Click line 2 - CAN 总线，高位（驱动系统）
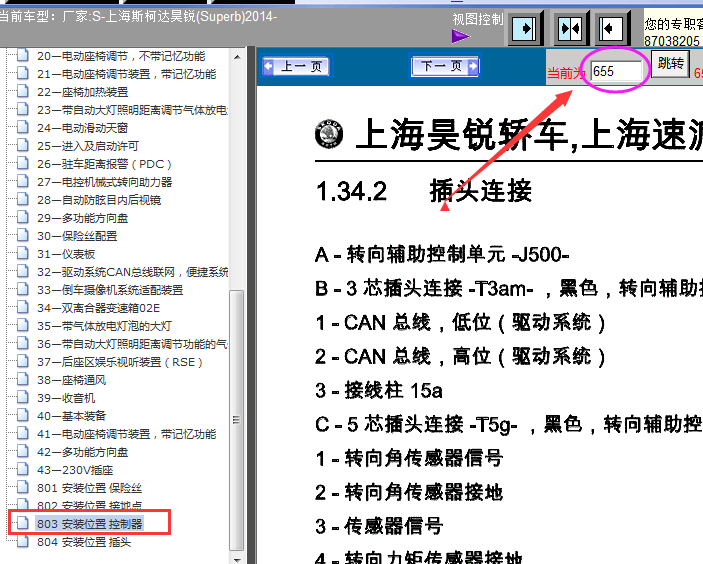Image resolution: width=703 pixels, height=564 pixels. point(460,357)
